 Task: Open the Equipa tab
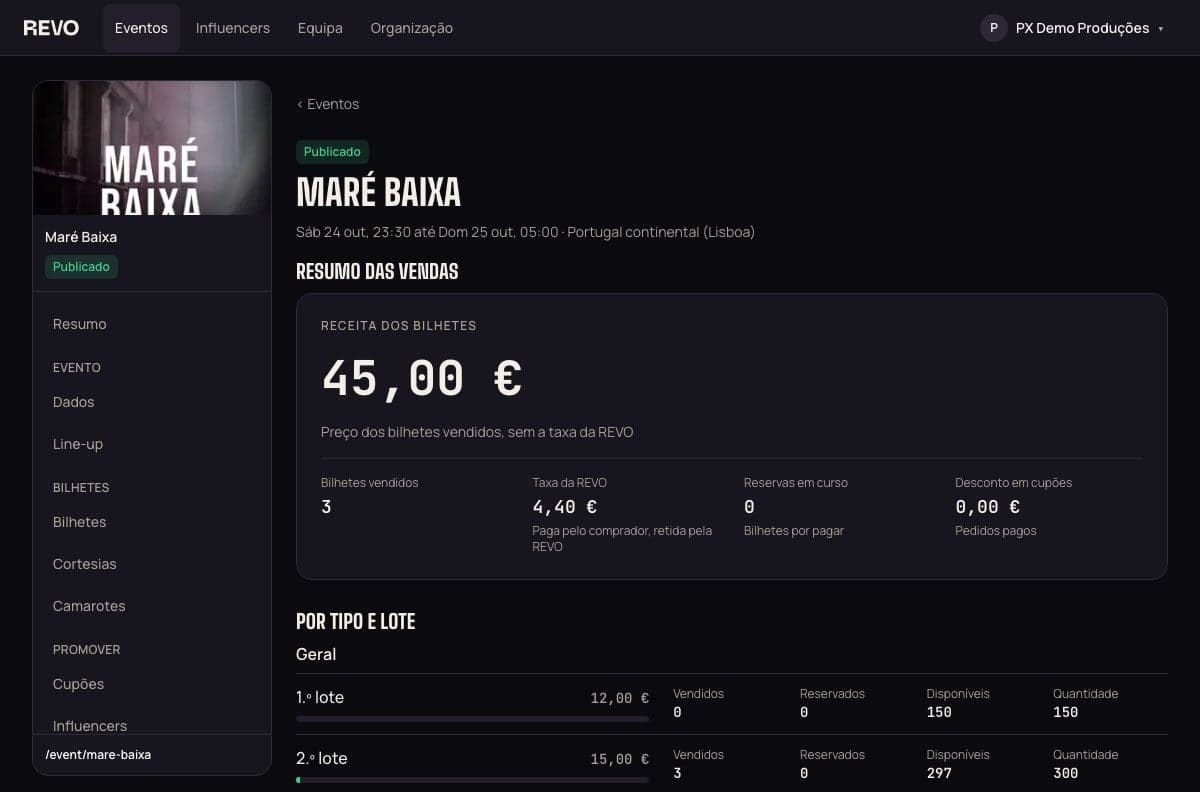pyautogui.click(x=320, y=28)
